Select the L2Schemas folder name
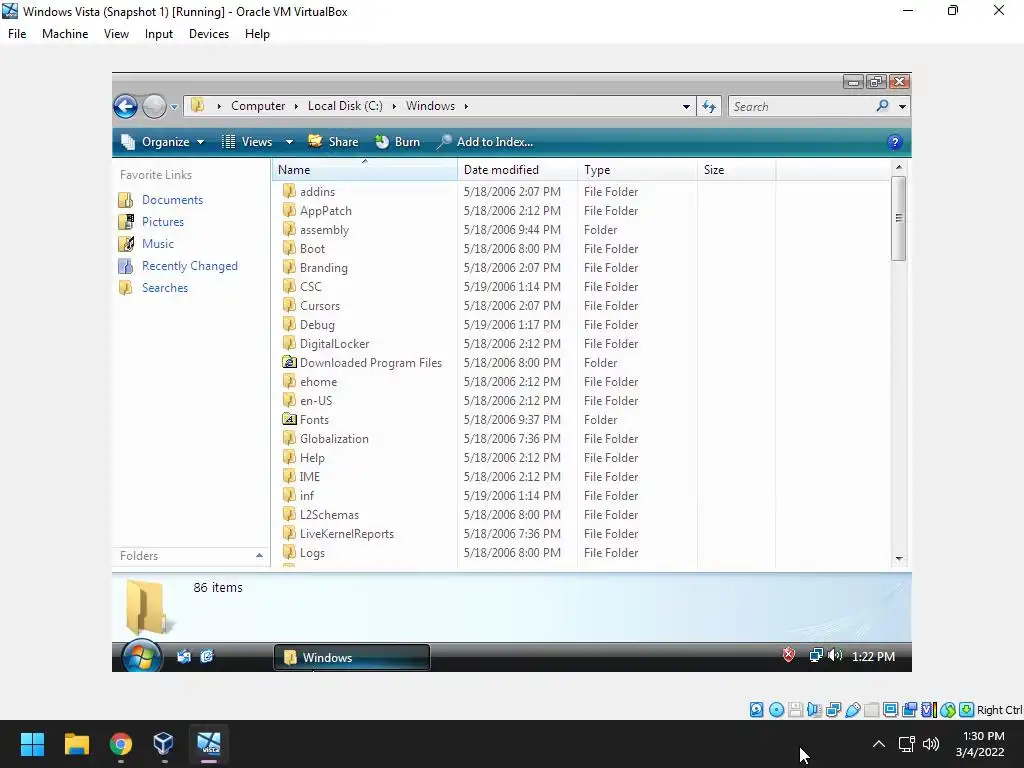Viewport: 1024px width, 768px height. point(329,515)
